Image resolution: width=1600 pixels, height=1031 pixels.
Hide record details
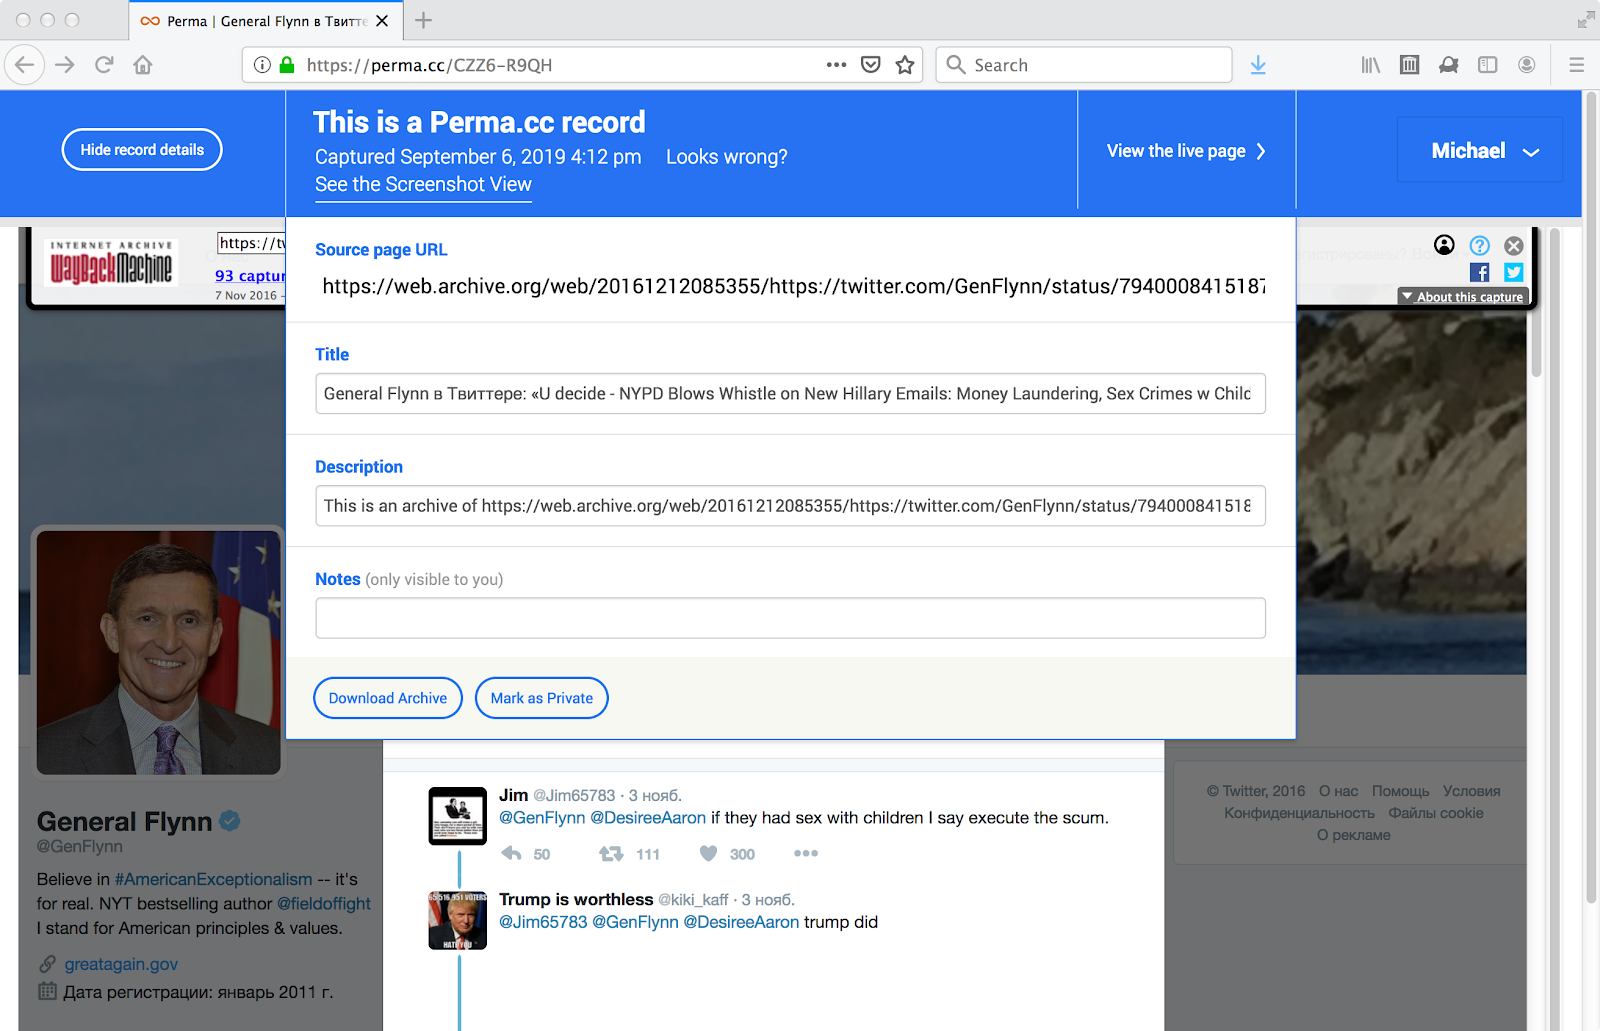tap(142, 150)
